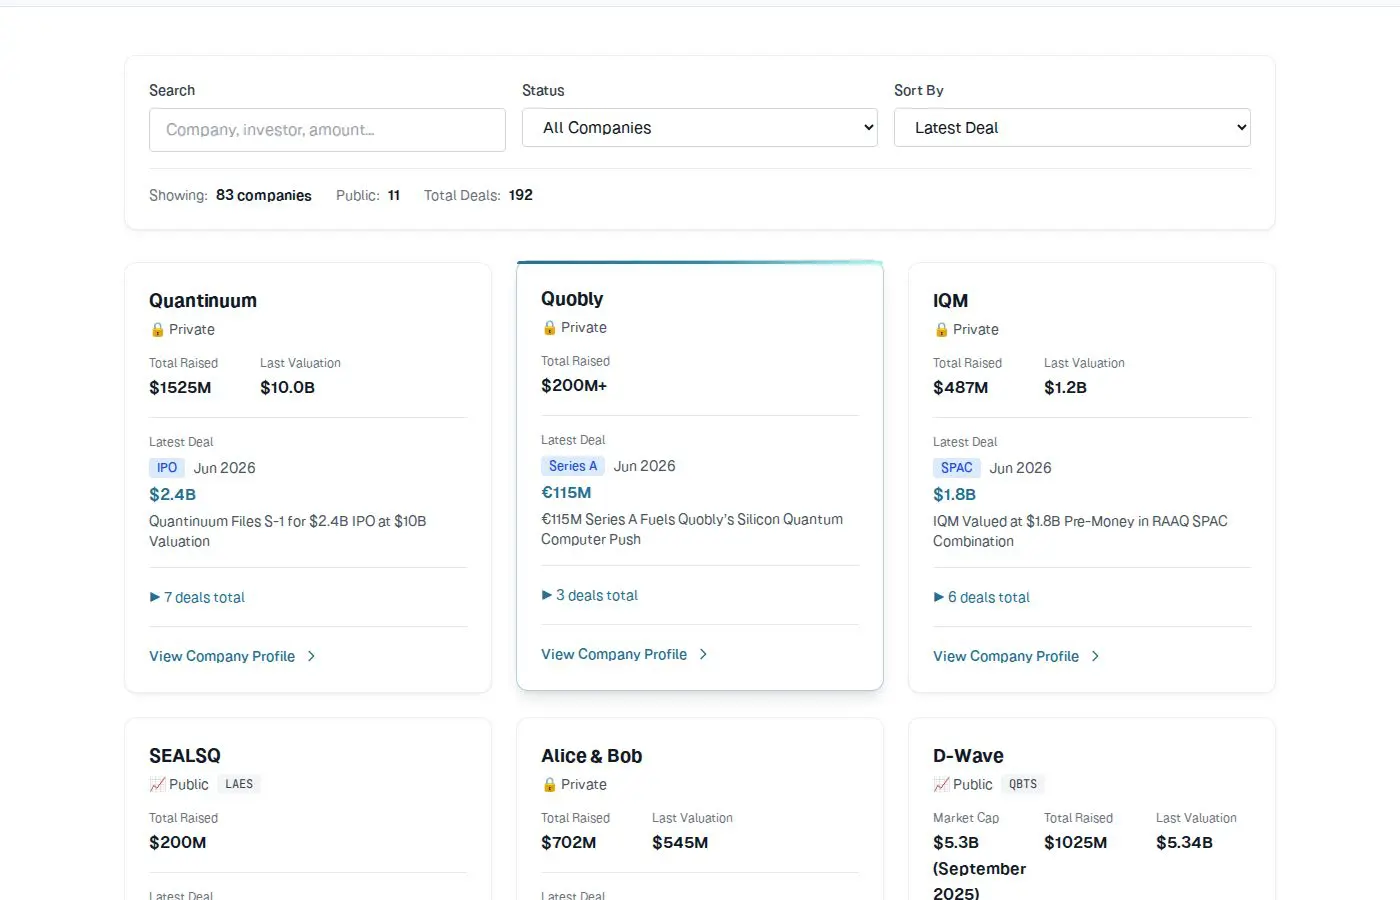
Task: Focus the company search input field
Action: 327,130
